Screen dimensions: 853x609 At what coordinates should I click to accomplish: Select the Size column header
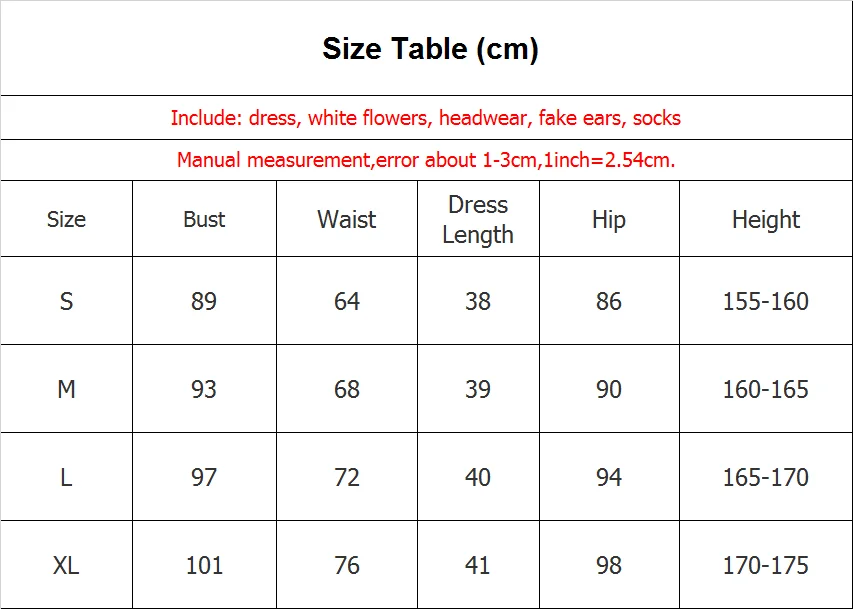click(66, 219)
